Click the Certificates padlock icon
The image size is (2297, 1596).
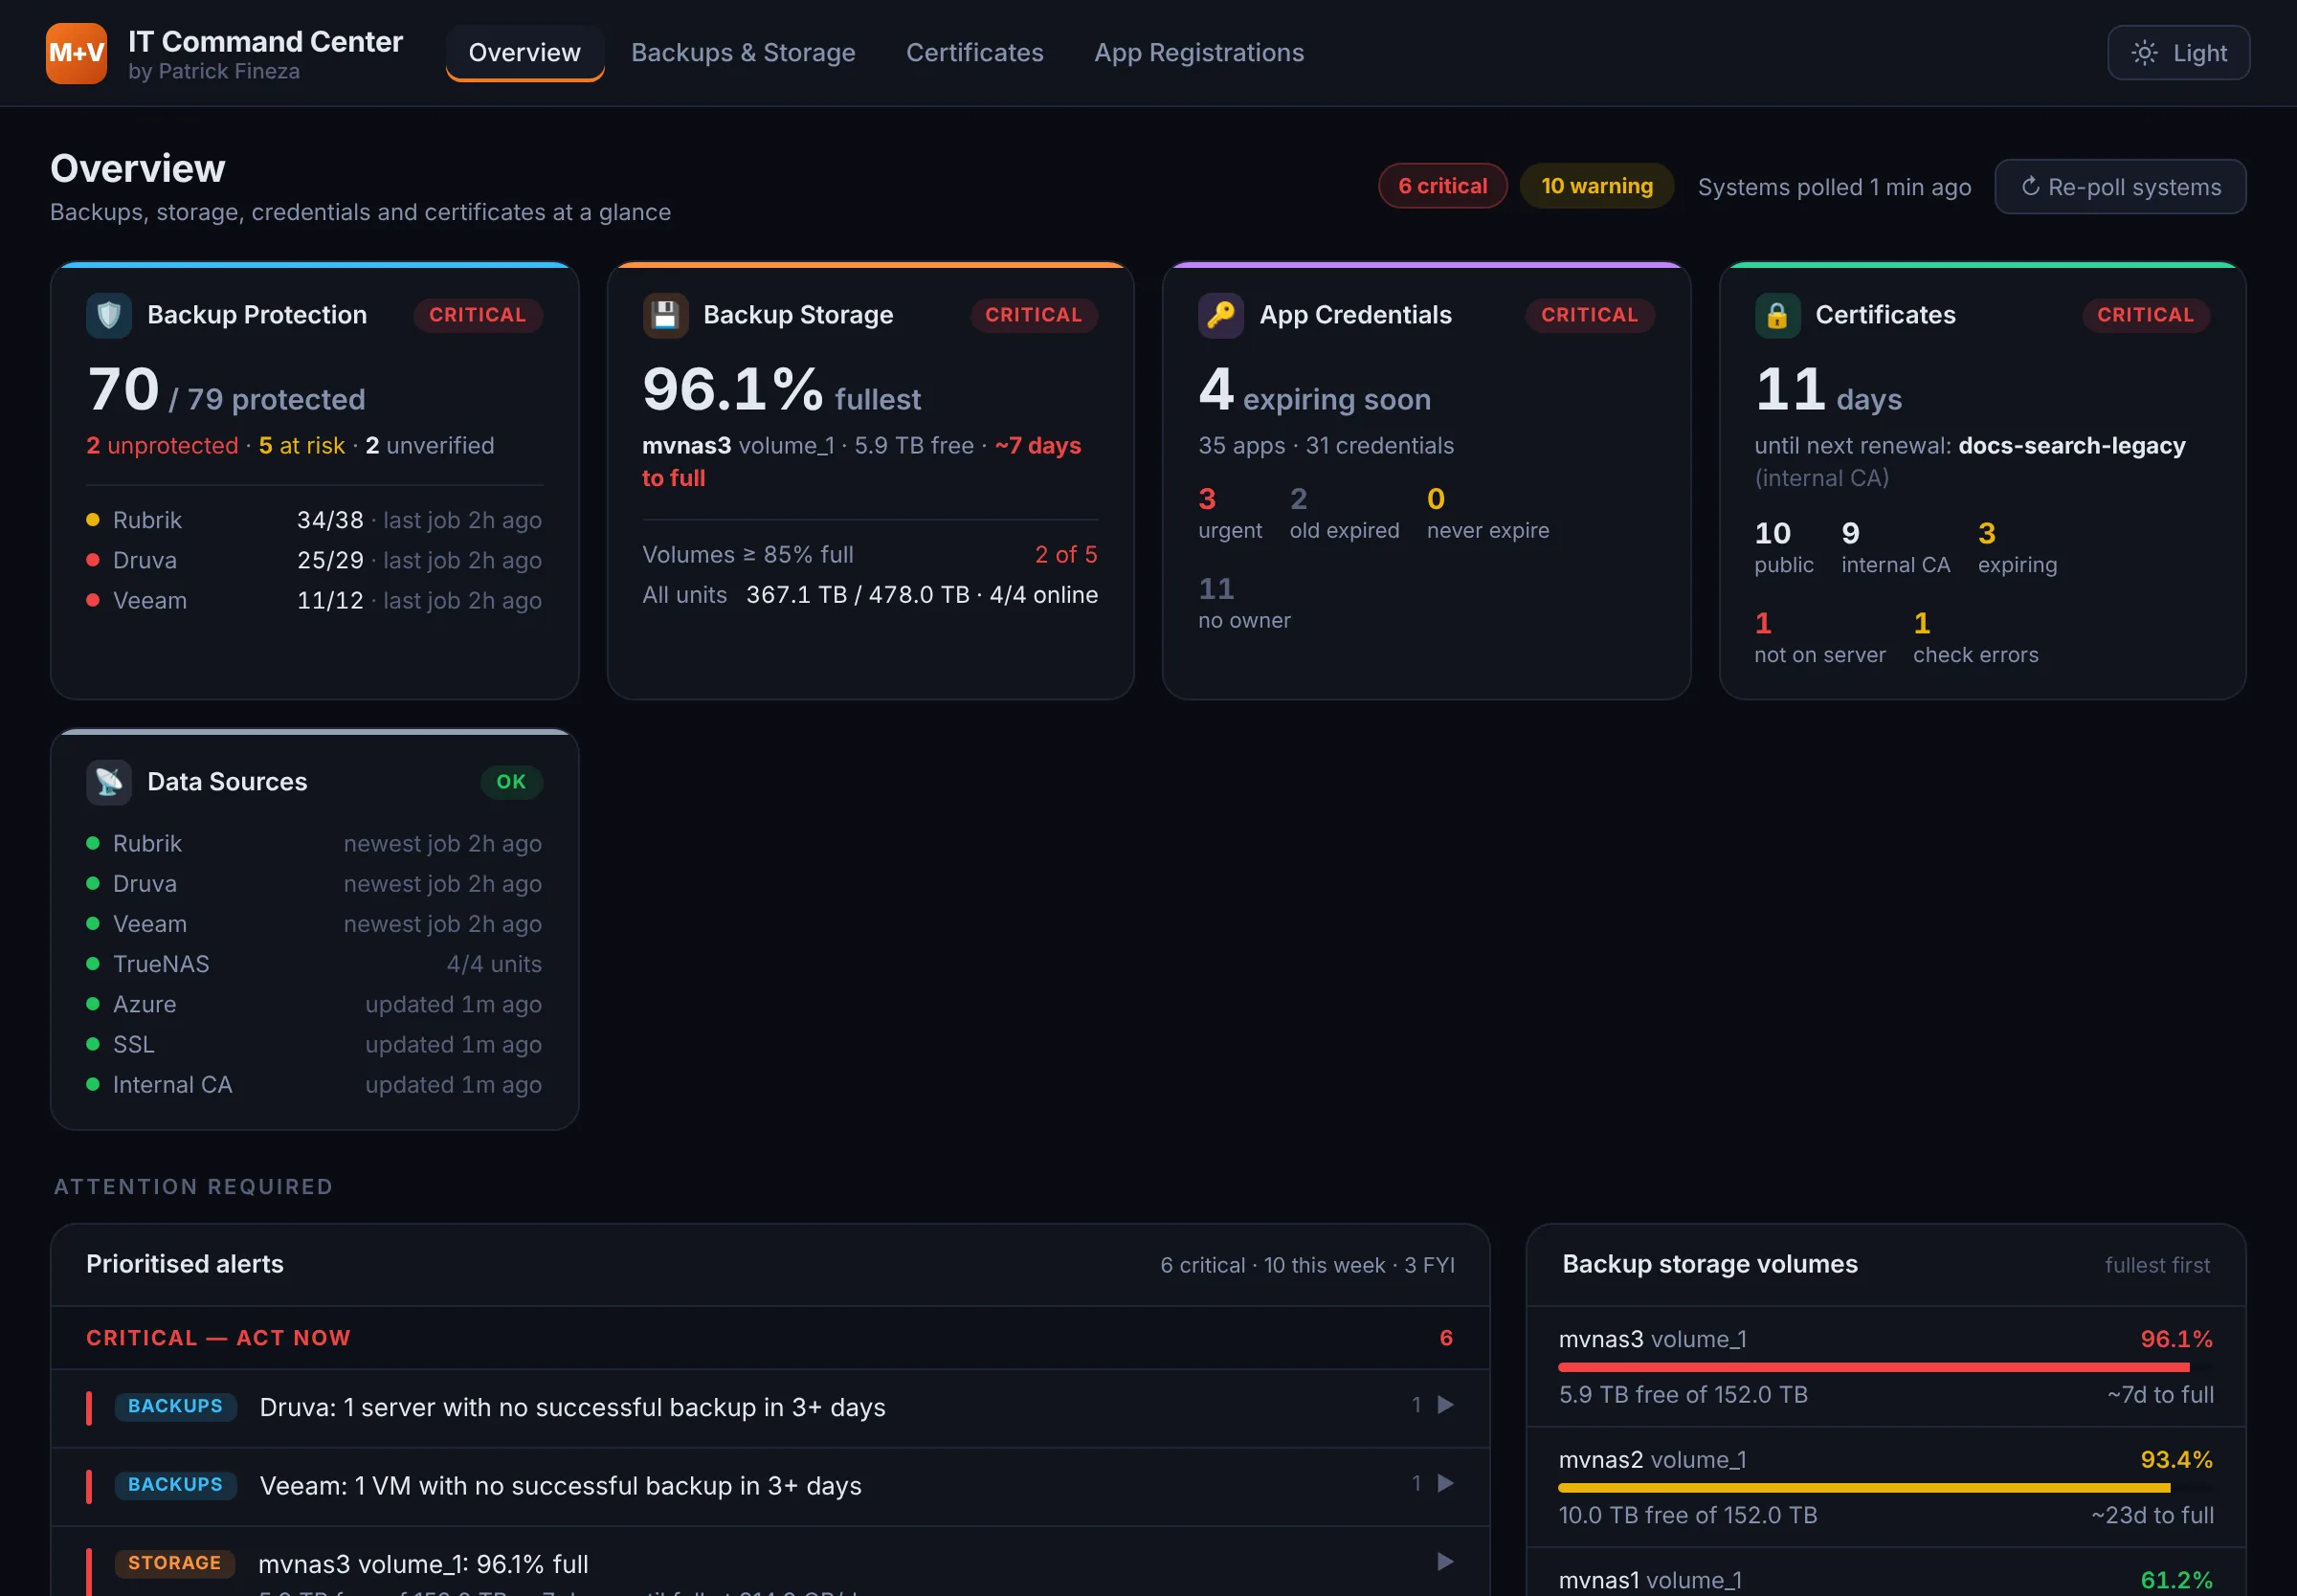pos(1777,316)
